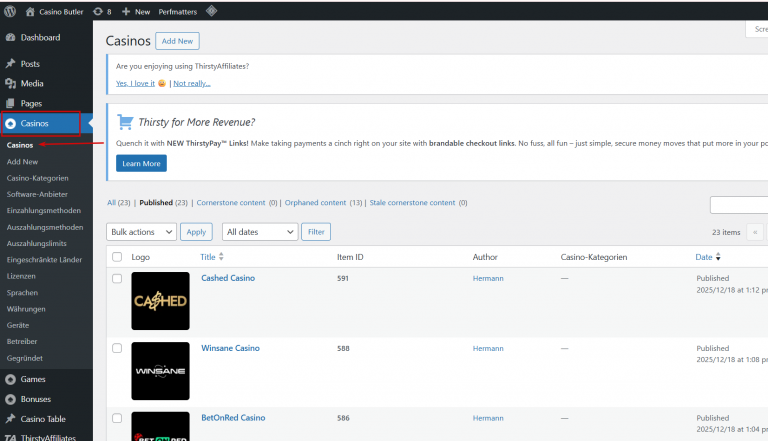768x441 pixels.
Task: Open Casino-Kategorien submenu item
Action: pyautogui.click(x=38, y=178)
